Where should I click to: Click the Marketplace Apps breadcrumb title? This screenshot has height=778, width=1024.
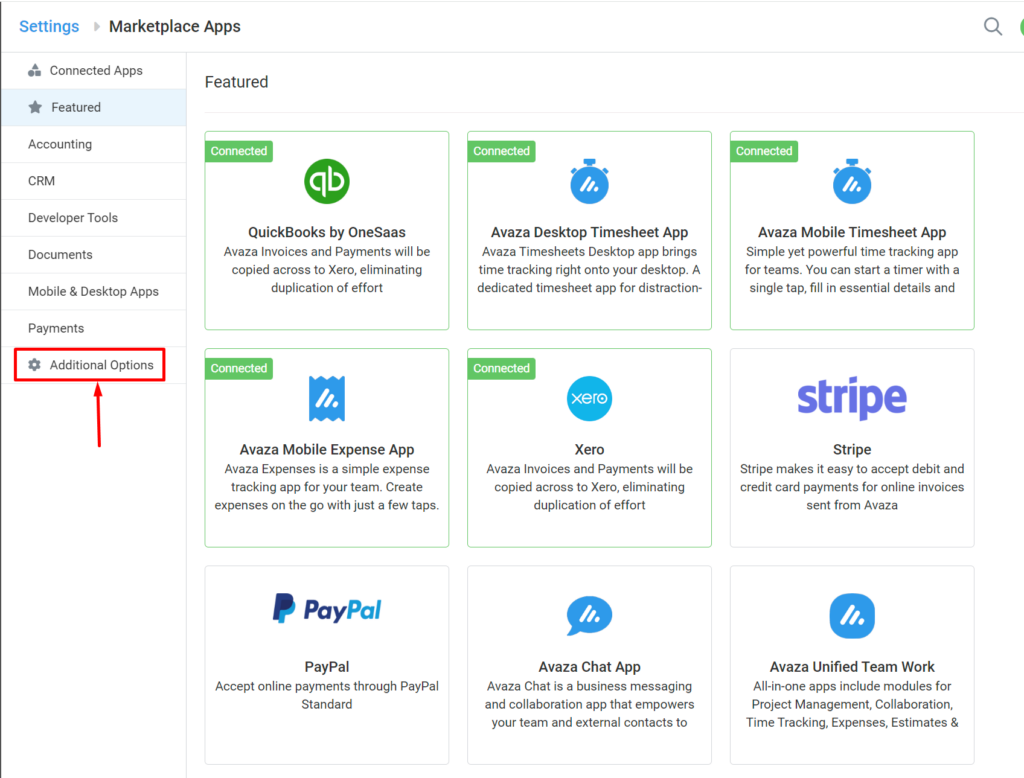click(174, 27)
